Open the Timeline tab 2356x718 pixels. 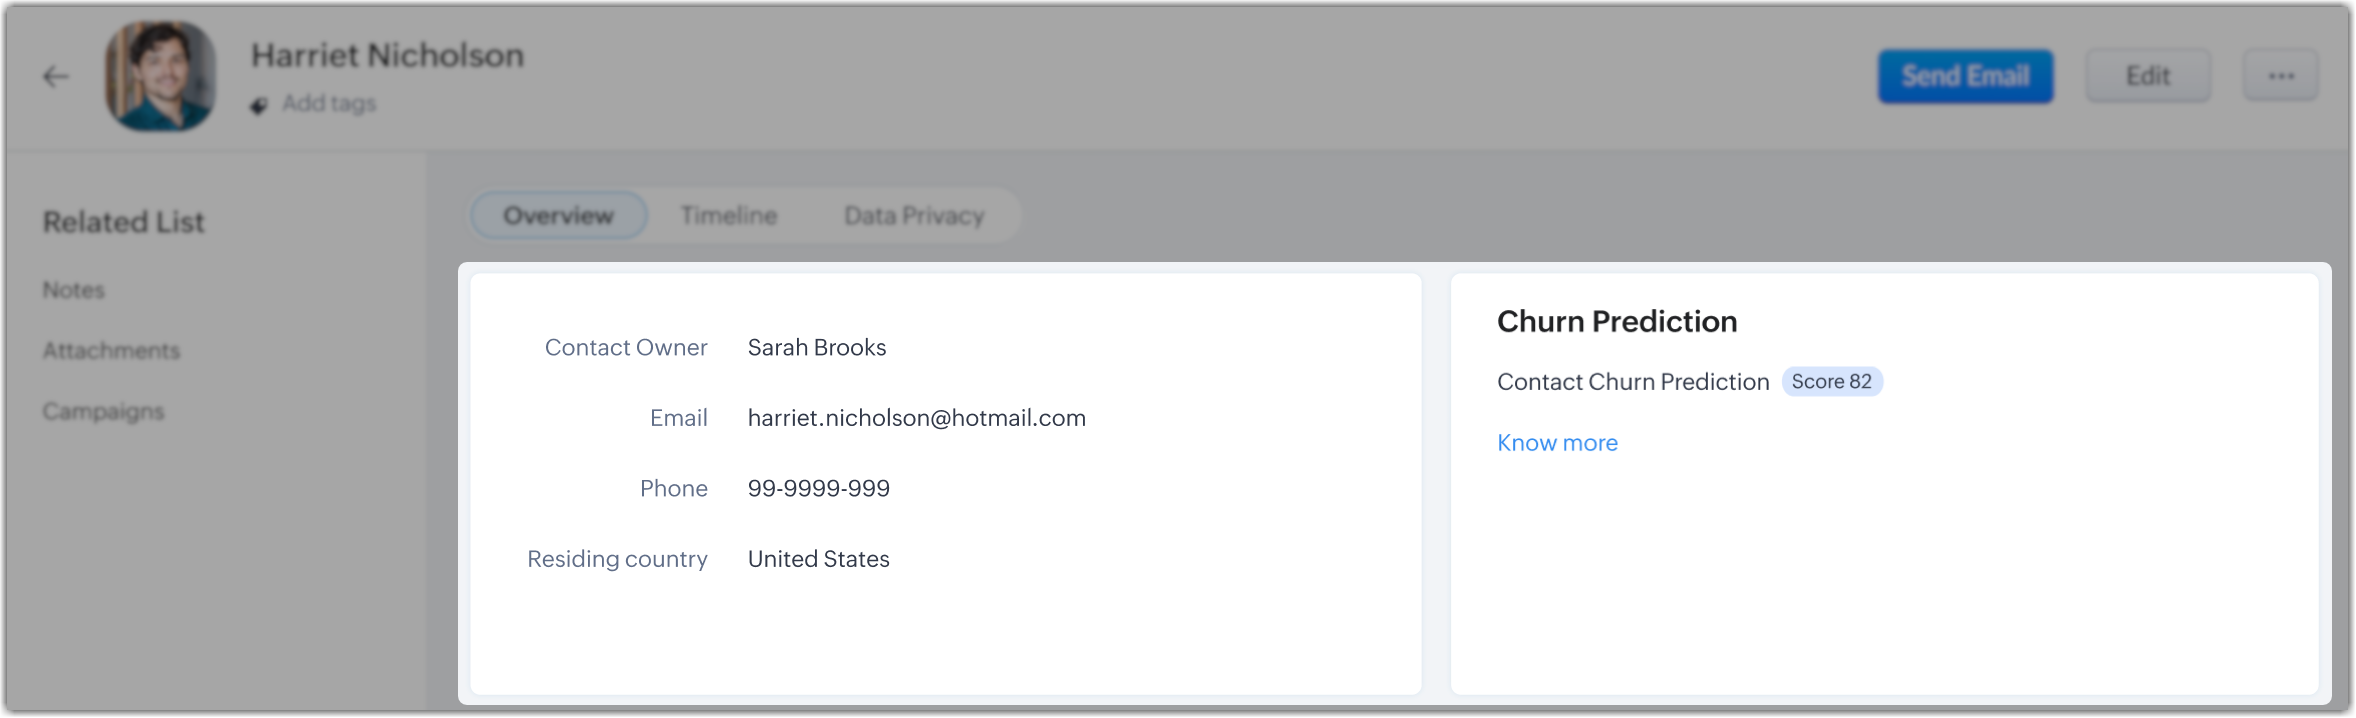728,216
